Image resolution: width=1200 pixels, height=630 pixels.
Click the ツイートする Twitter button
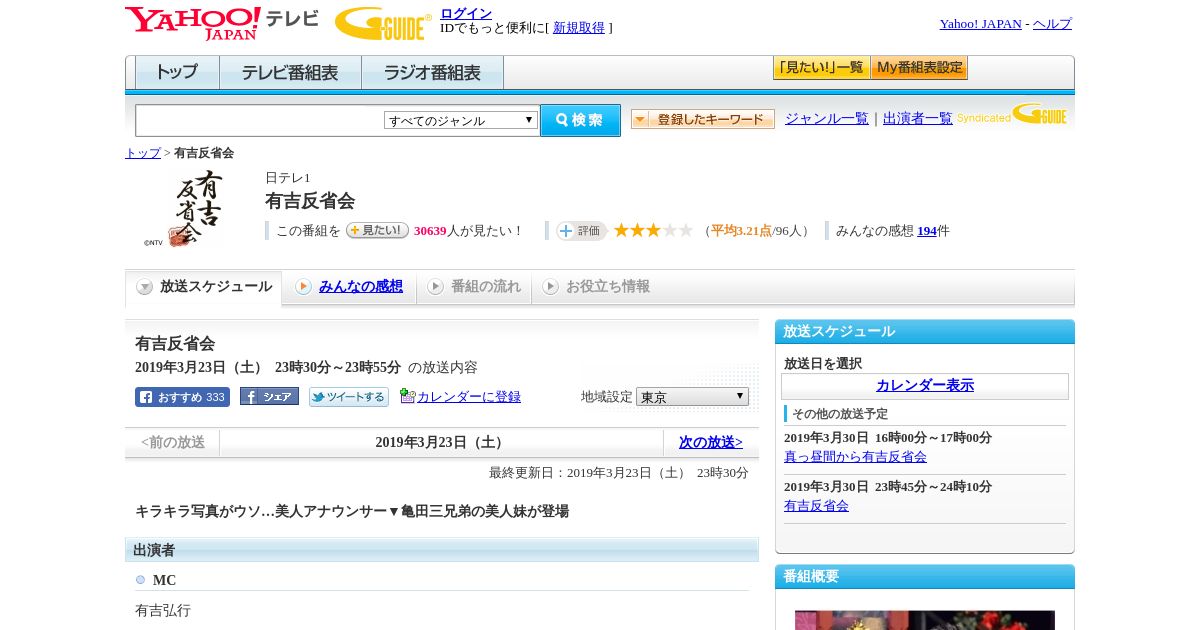pos(348,397)
